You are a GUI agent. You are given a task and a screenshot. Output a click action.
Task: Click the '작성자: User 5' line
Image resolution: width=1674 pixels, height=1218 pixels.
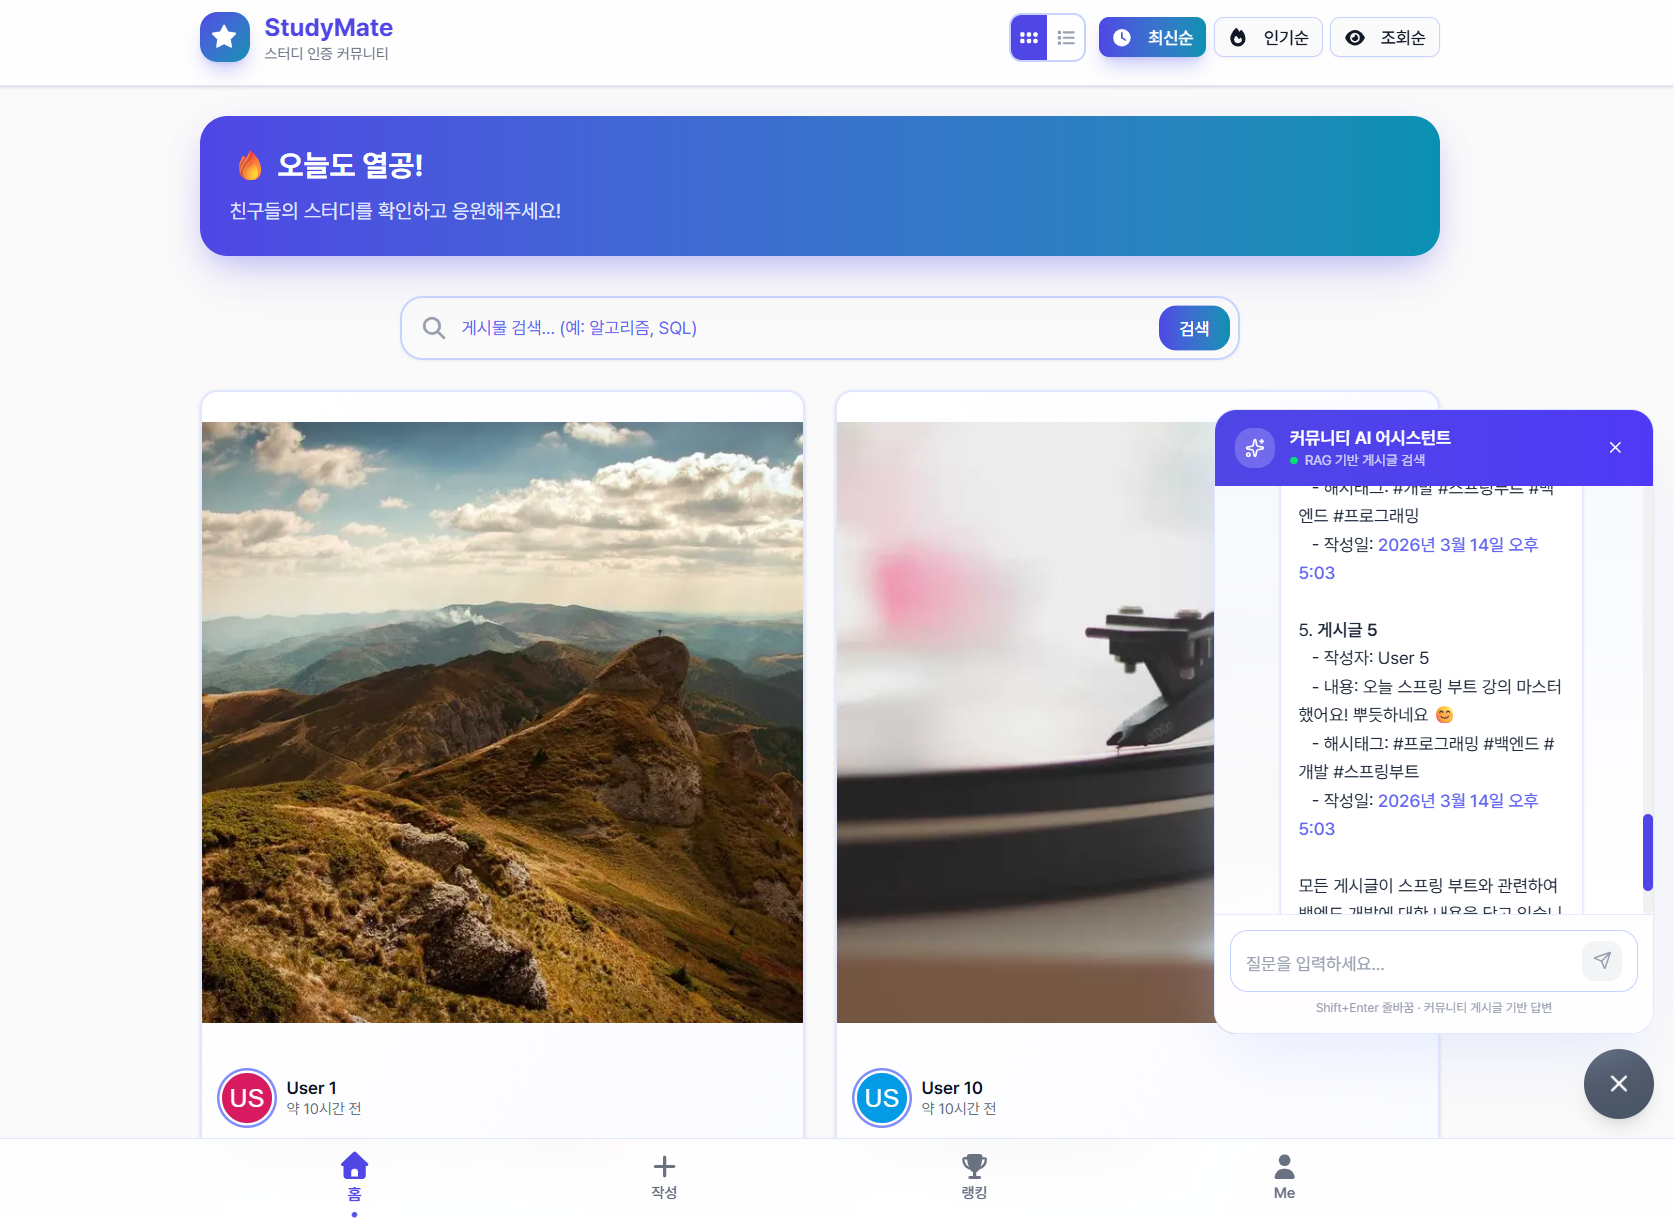[1371, 658]
